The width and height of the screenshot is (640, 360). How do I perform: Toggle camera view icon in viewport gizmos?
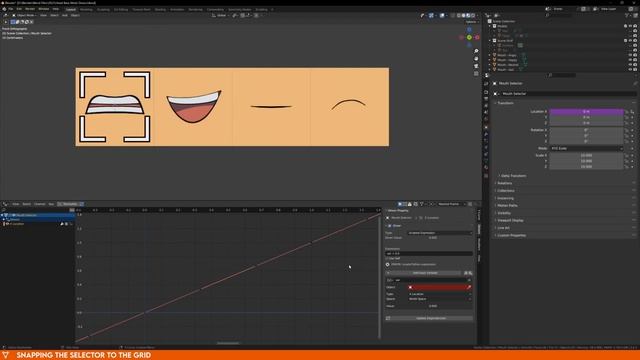pos(476,66)
